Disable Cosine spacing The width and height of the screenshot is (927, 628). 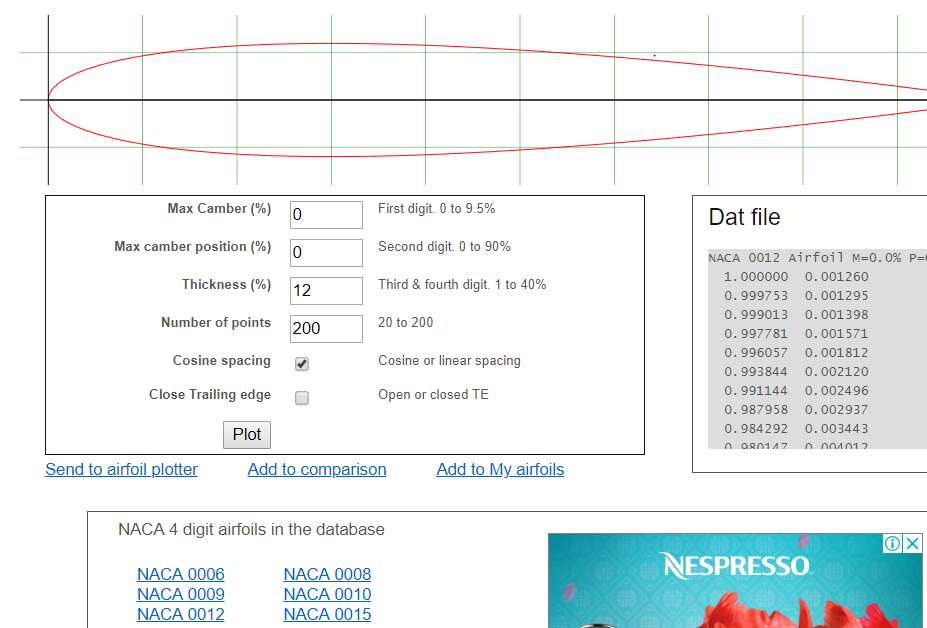coord(302,364)
